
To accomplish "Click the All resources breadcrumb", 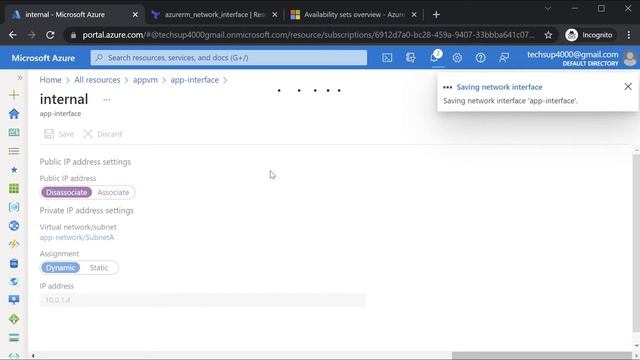I will 97,80.
